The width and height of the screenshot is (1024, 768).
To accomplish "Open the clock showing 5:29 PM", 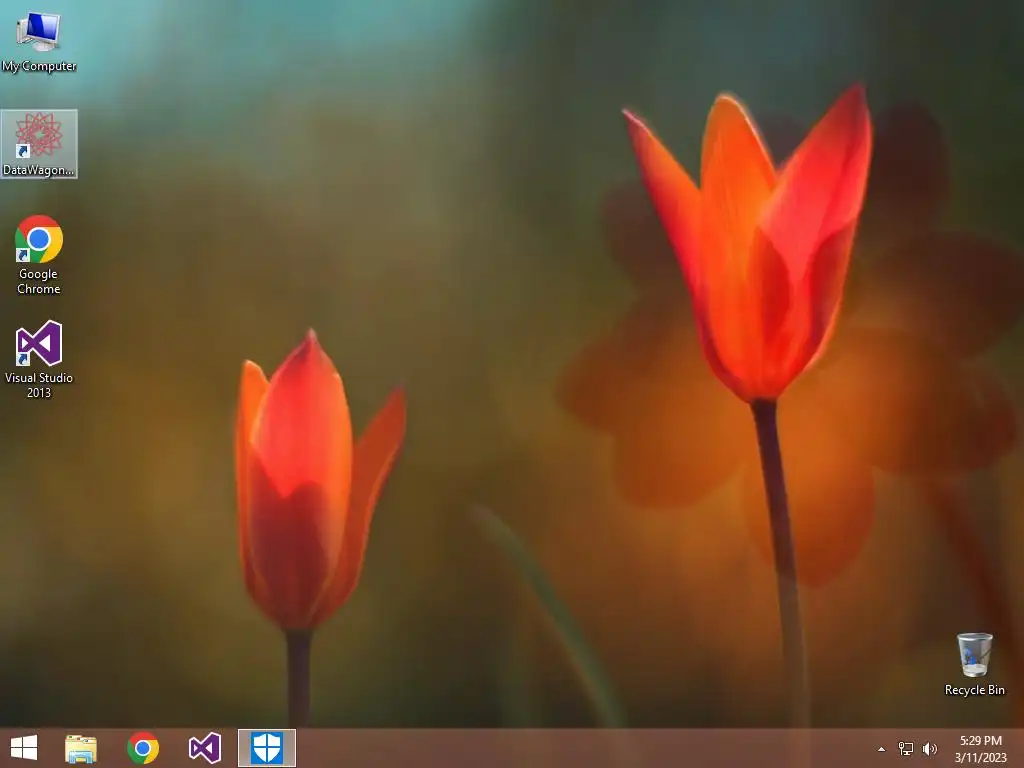I will 981,748.
